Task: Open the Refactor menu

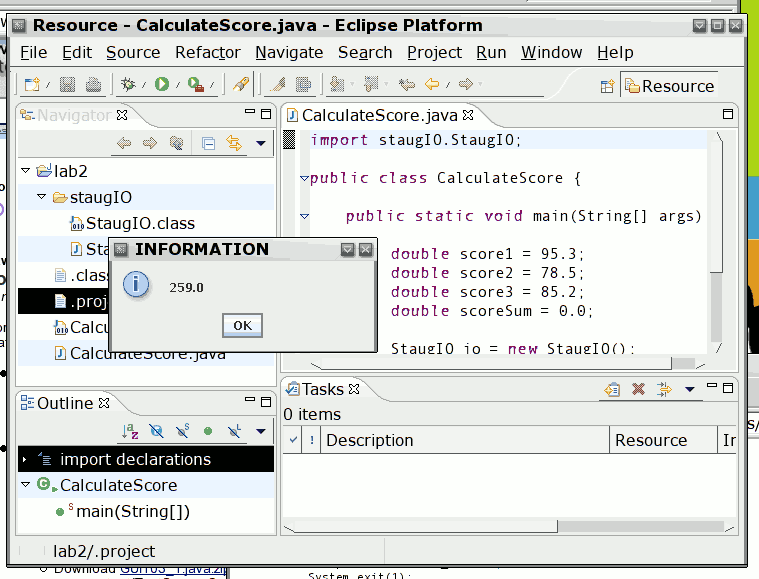Action: point(207,52)
